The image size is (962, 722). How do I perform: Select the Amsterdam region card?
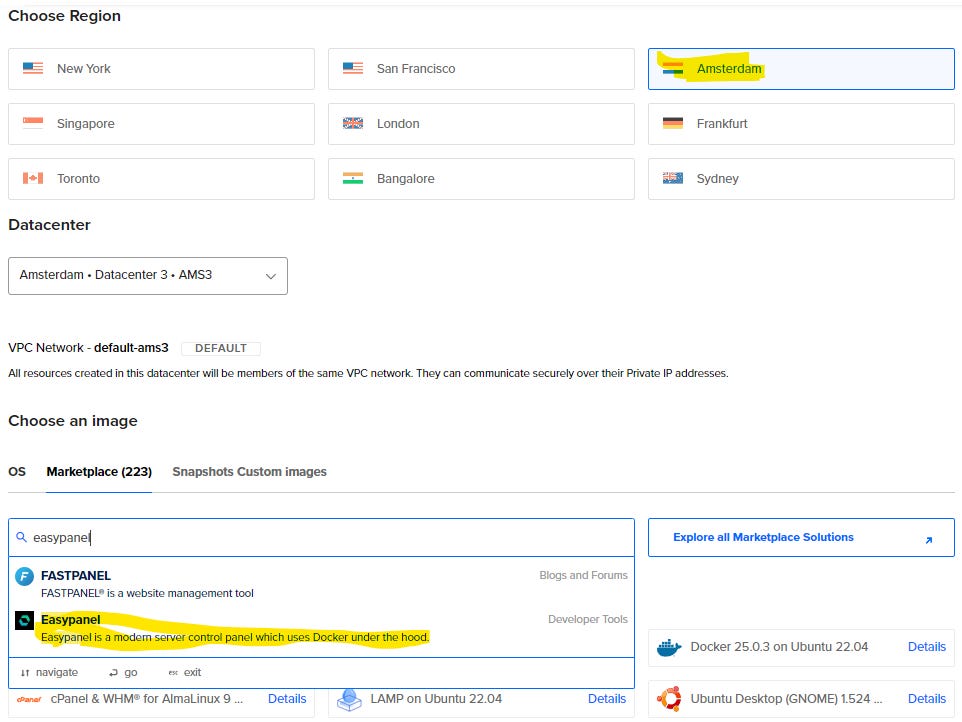click(801, 69)
